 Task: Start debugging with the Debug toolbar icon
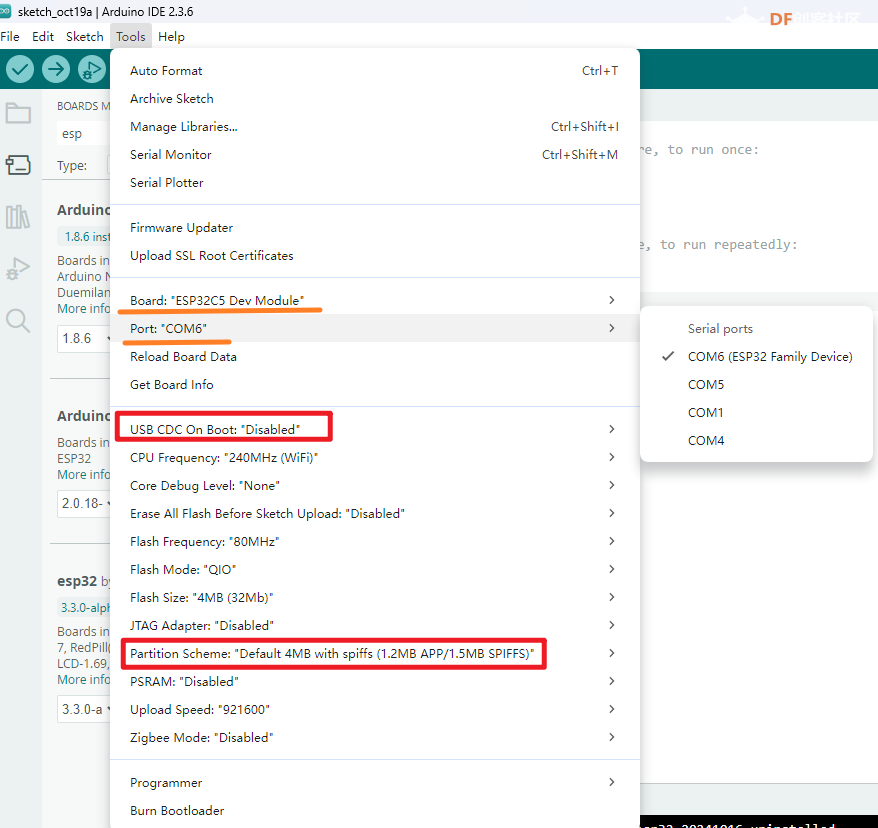click(92, 69)
